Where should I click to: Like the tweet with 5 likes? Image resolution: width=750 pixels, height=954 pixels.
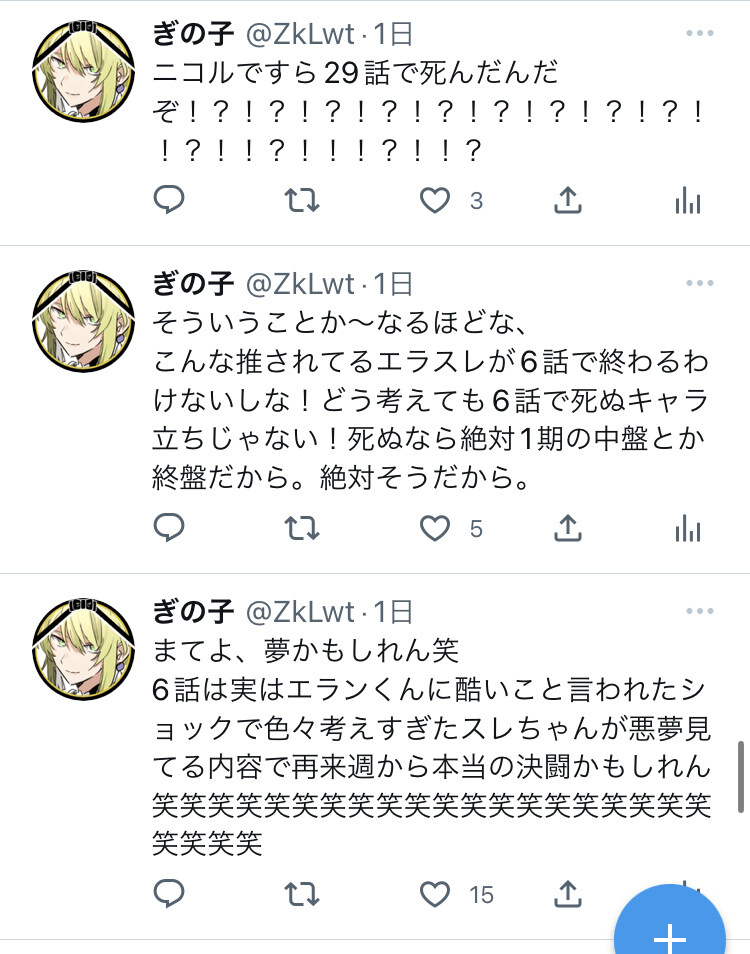point(435,528)
